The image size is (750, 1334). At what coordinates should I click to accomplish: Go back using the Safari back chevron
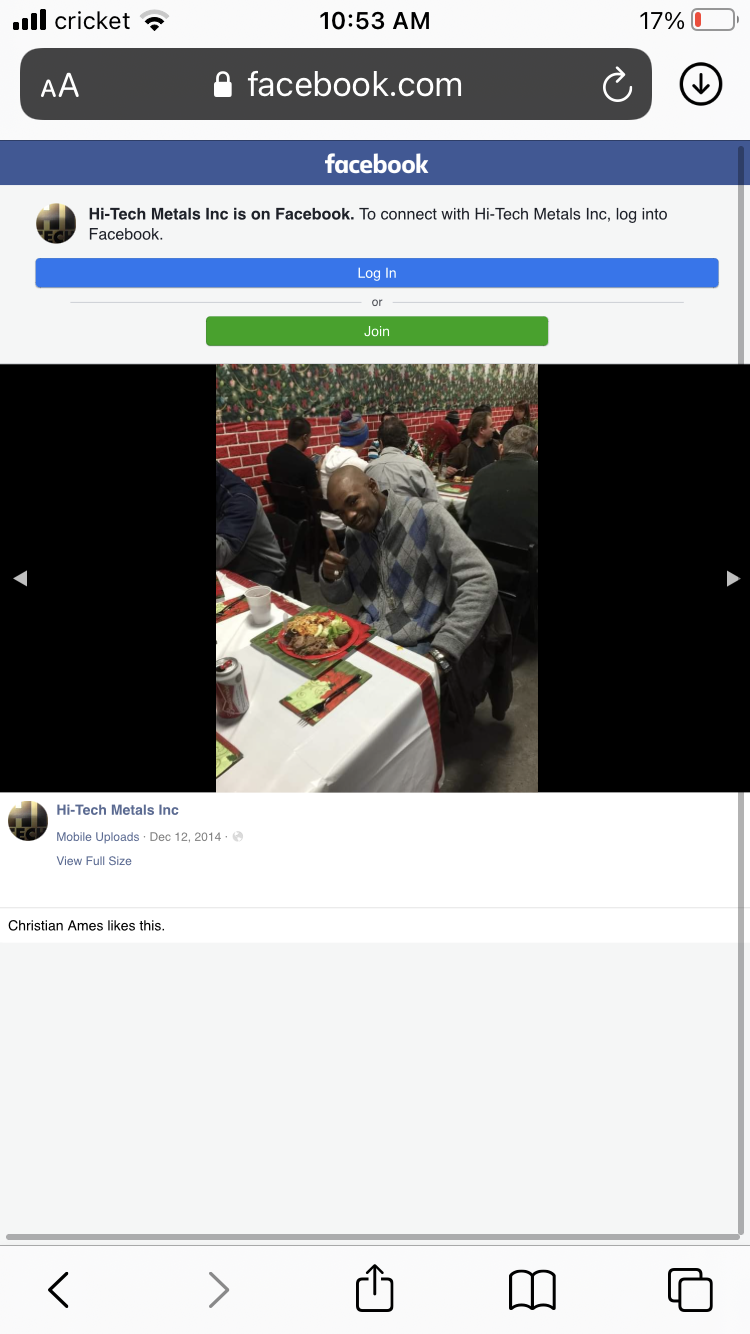click(59, 1289)
